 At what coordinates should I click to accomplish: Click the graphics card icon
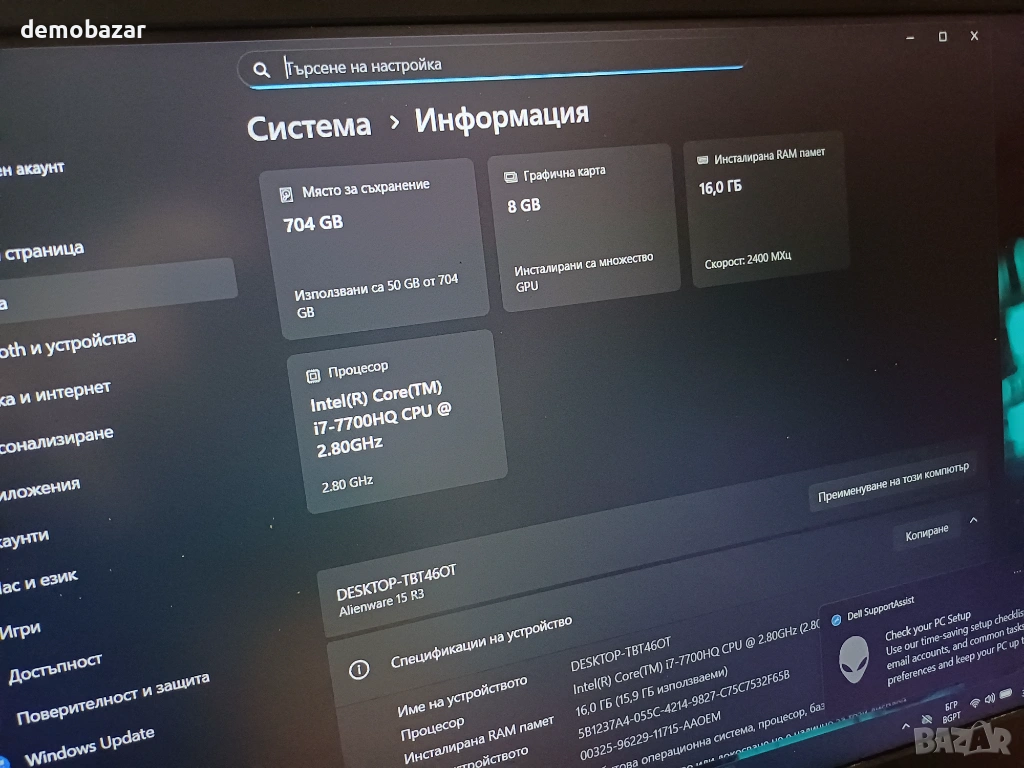tap(511, 176)
